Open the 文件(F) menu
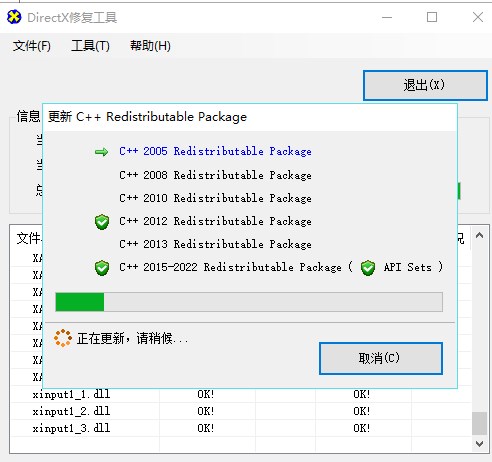The width and height of the screenshot is (492, 462). coord(32,46)
